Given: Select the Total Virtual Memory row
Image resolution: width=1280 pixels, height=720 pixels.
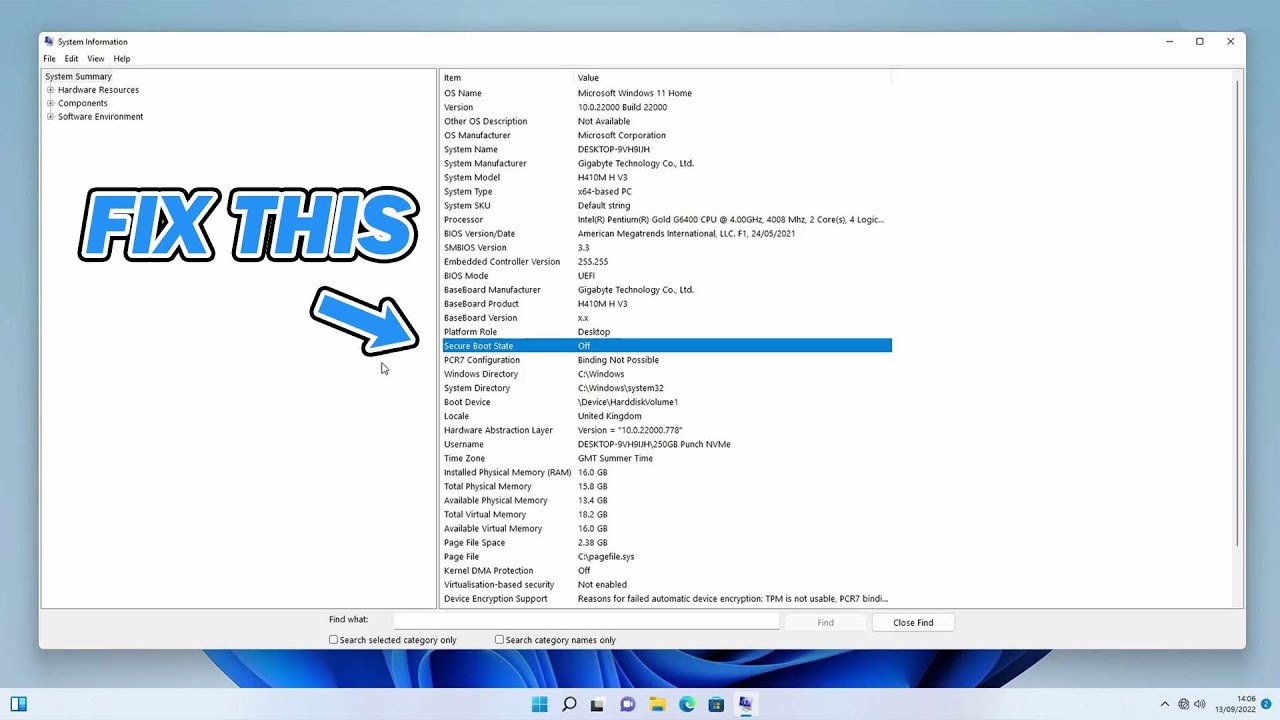Looking at the screenshot, I should tap(667, 515).
